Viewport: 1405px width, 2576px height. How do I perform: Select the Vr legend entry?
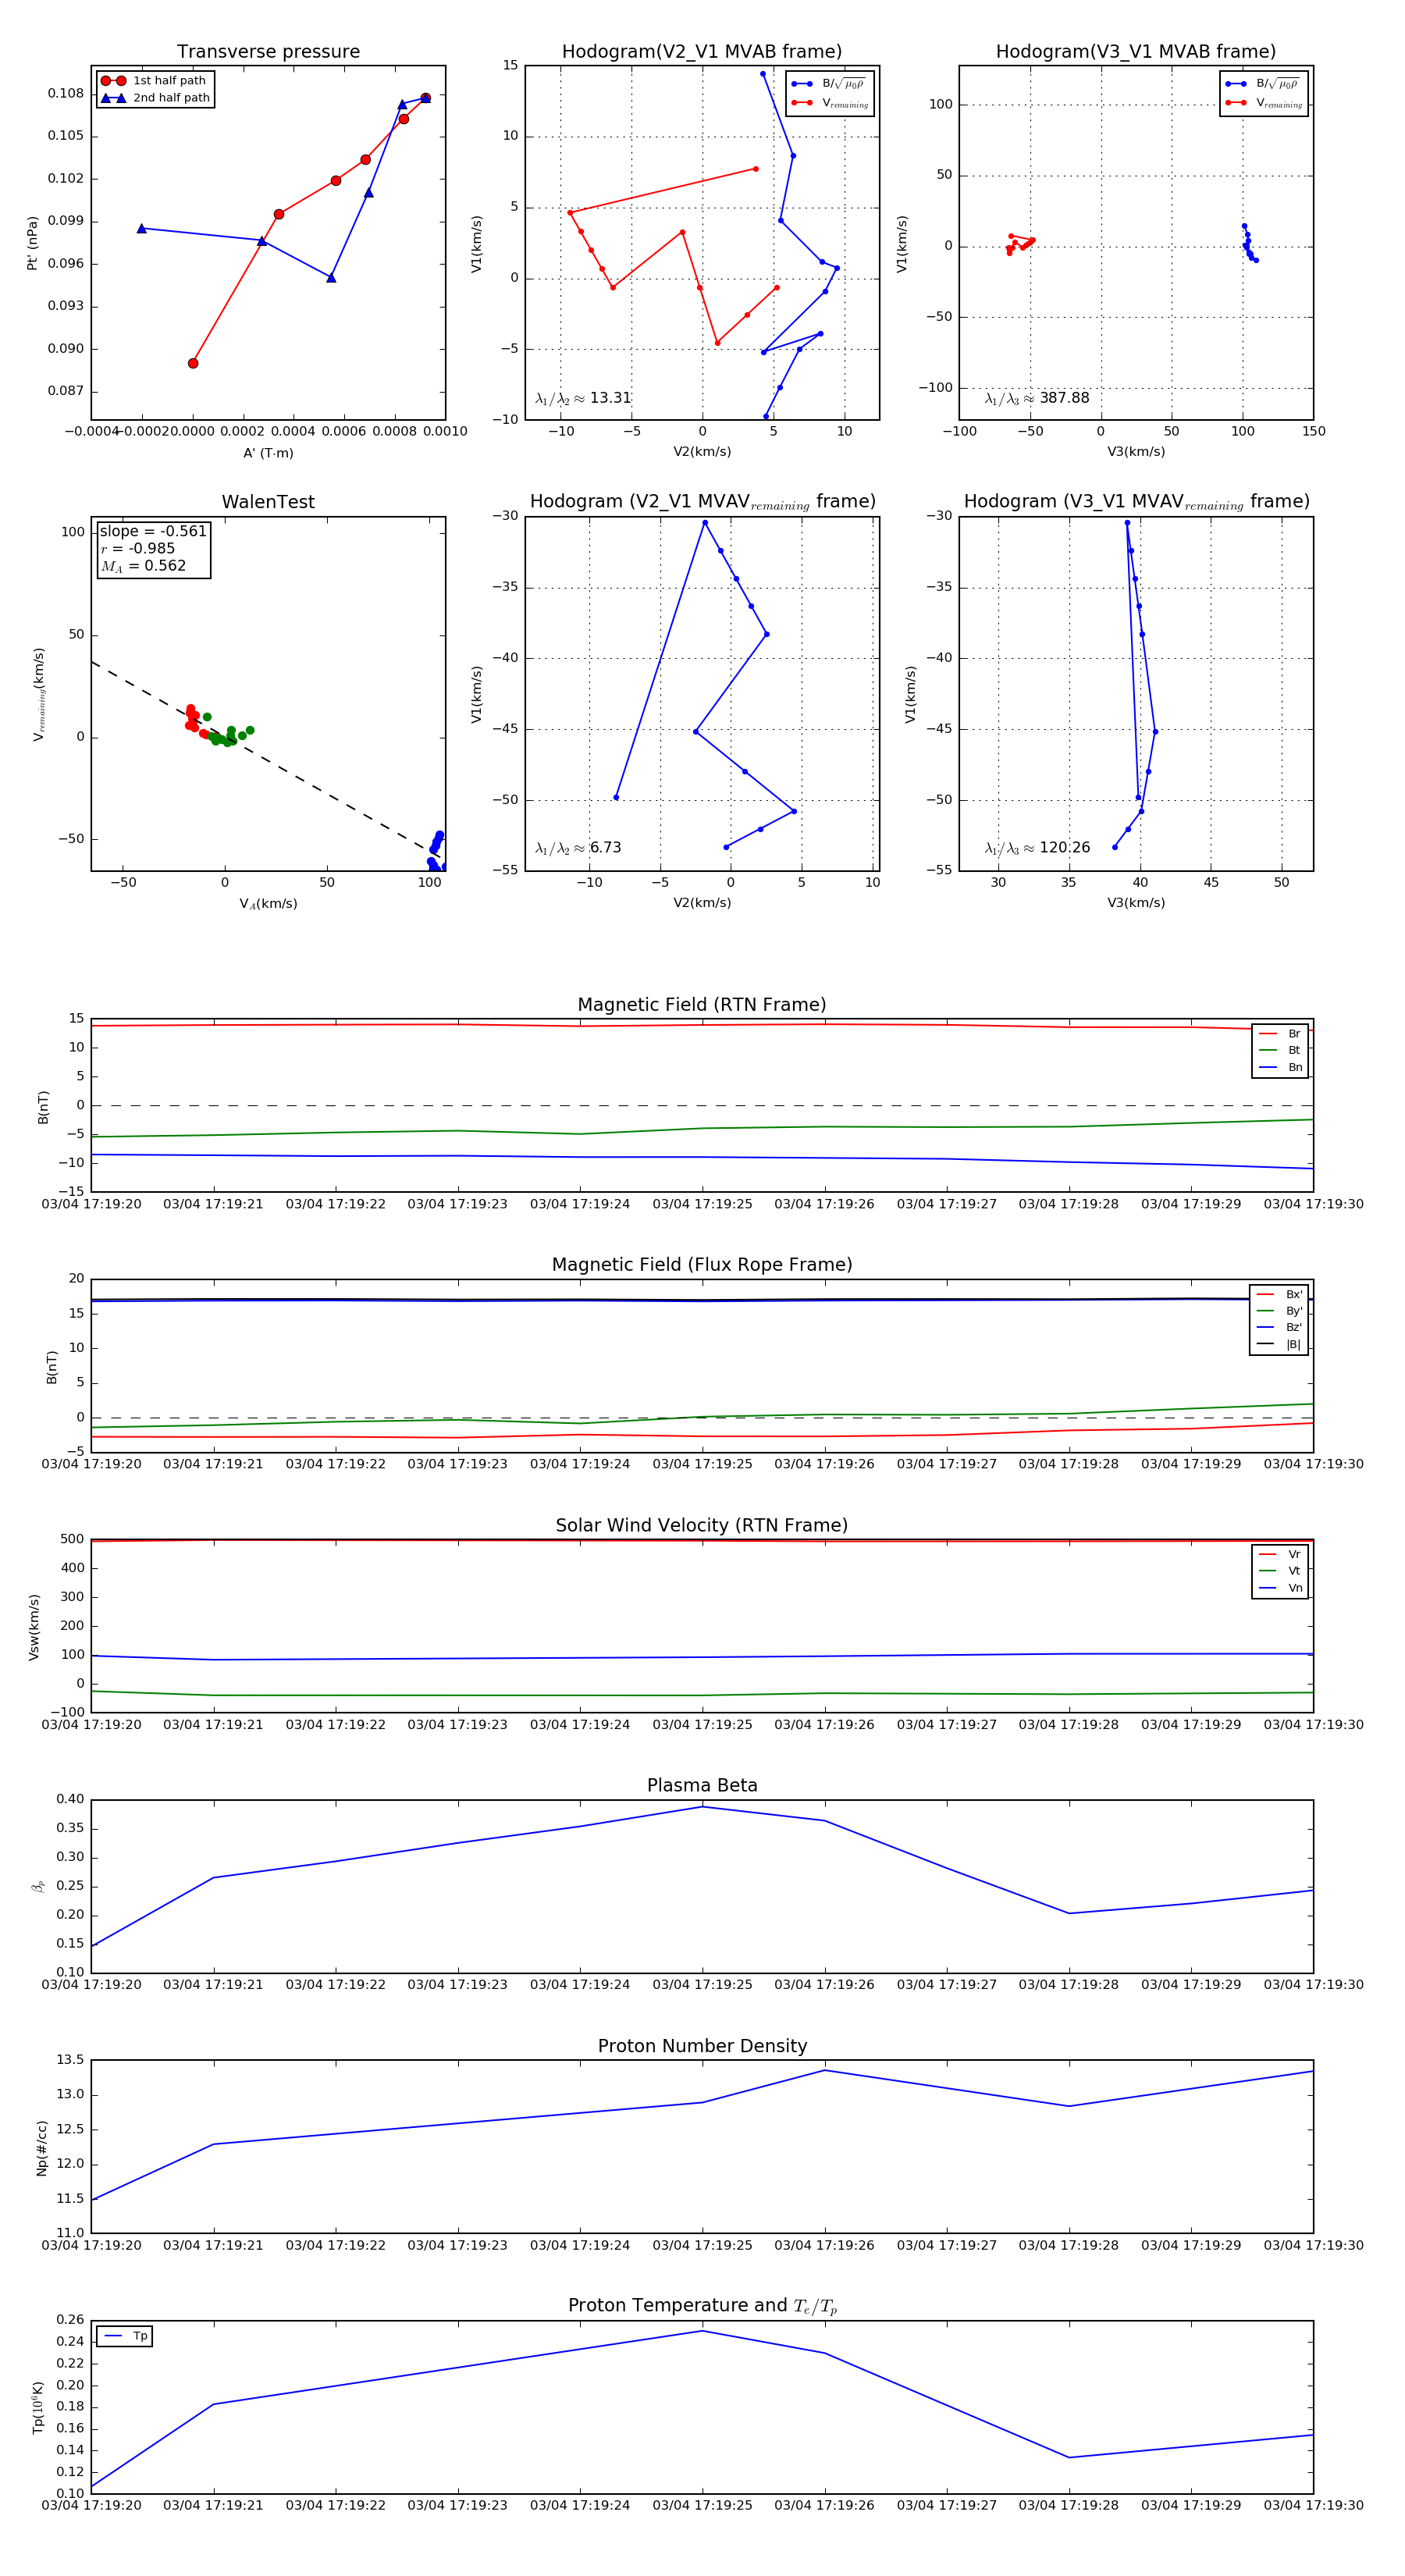[x=1280, y=1555]
